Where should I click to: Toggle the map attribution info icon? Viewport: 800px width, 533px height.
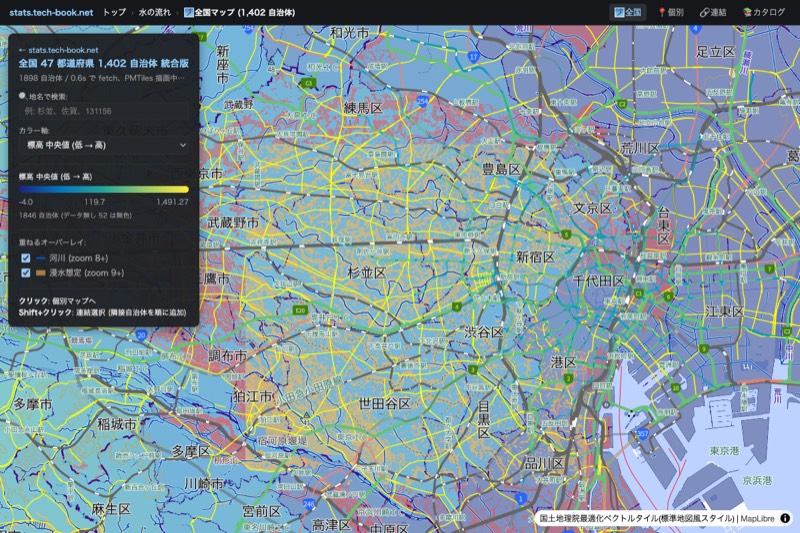click(785, 518)
